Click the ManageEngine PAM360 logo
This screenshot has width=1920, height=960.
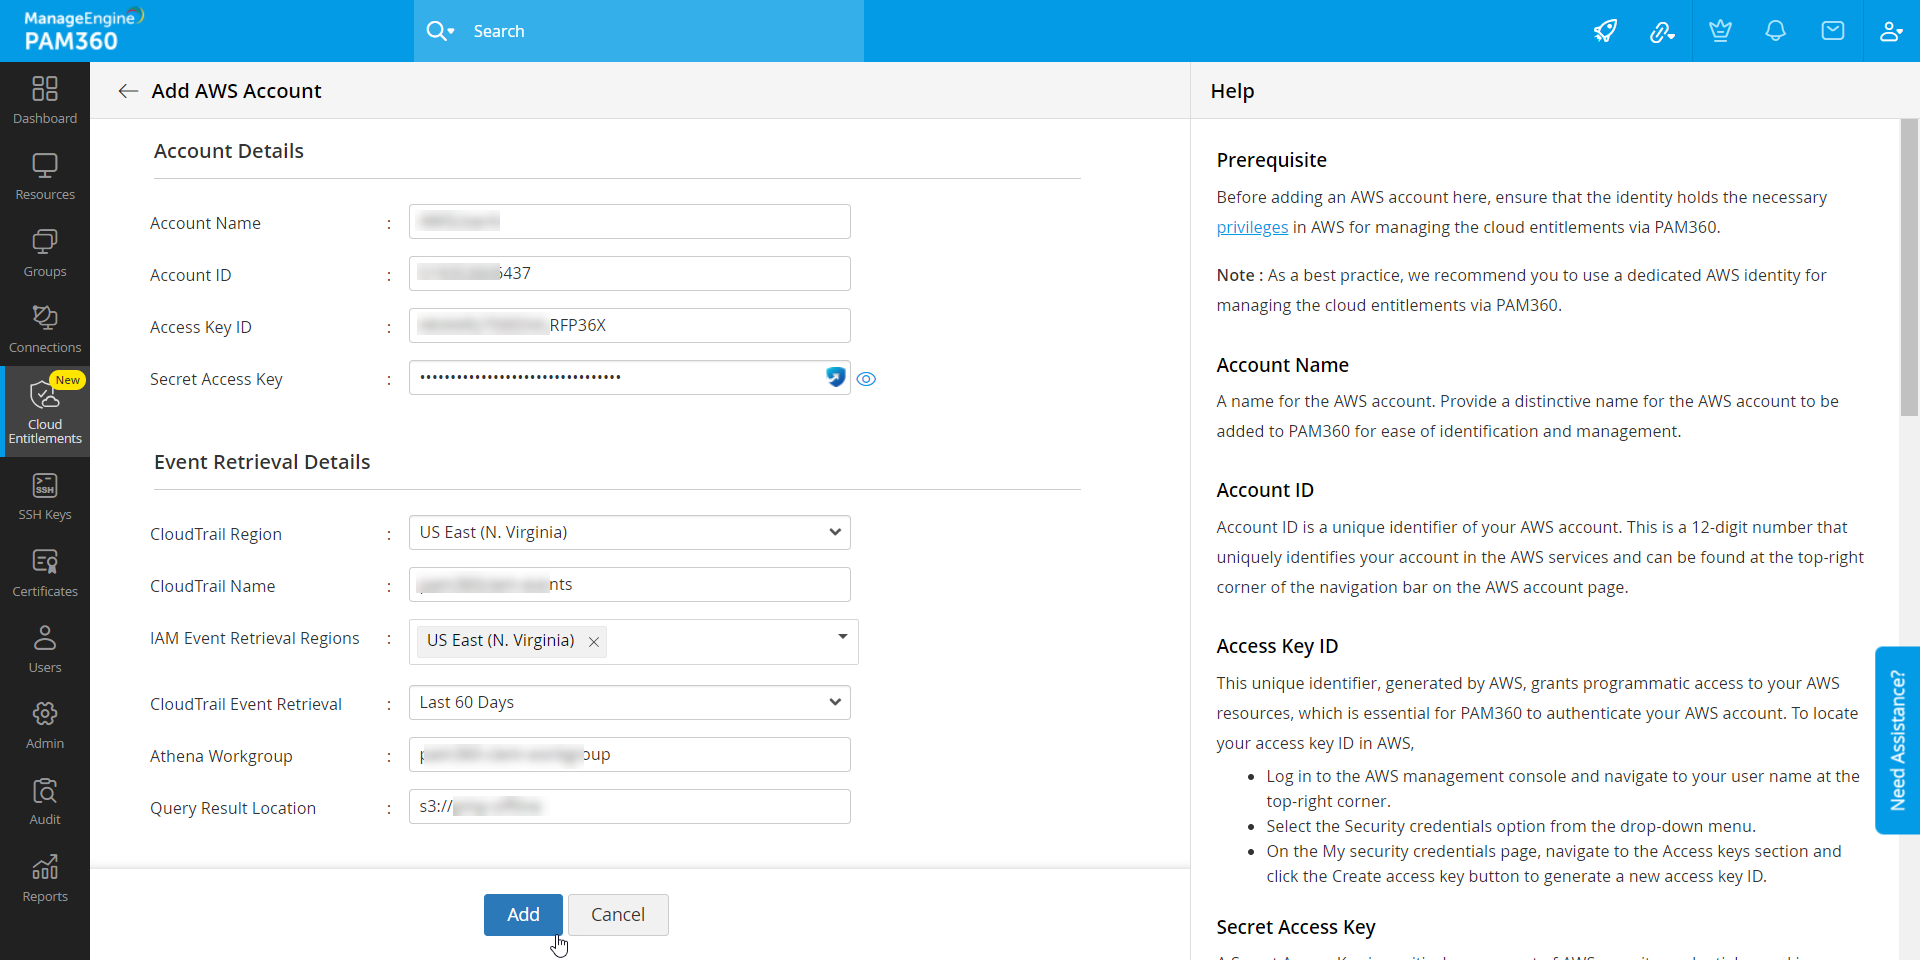tap(84, 31)
